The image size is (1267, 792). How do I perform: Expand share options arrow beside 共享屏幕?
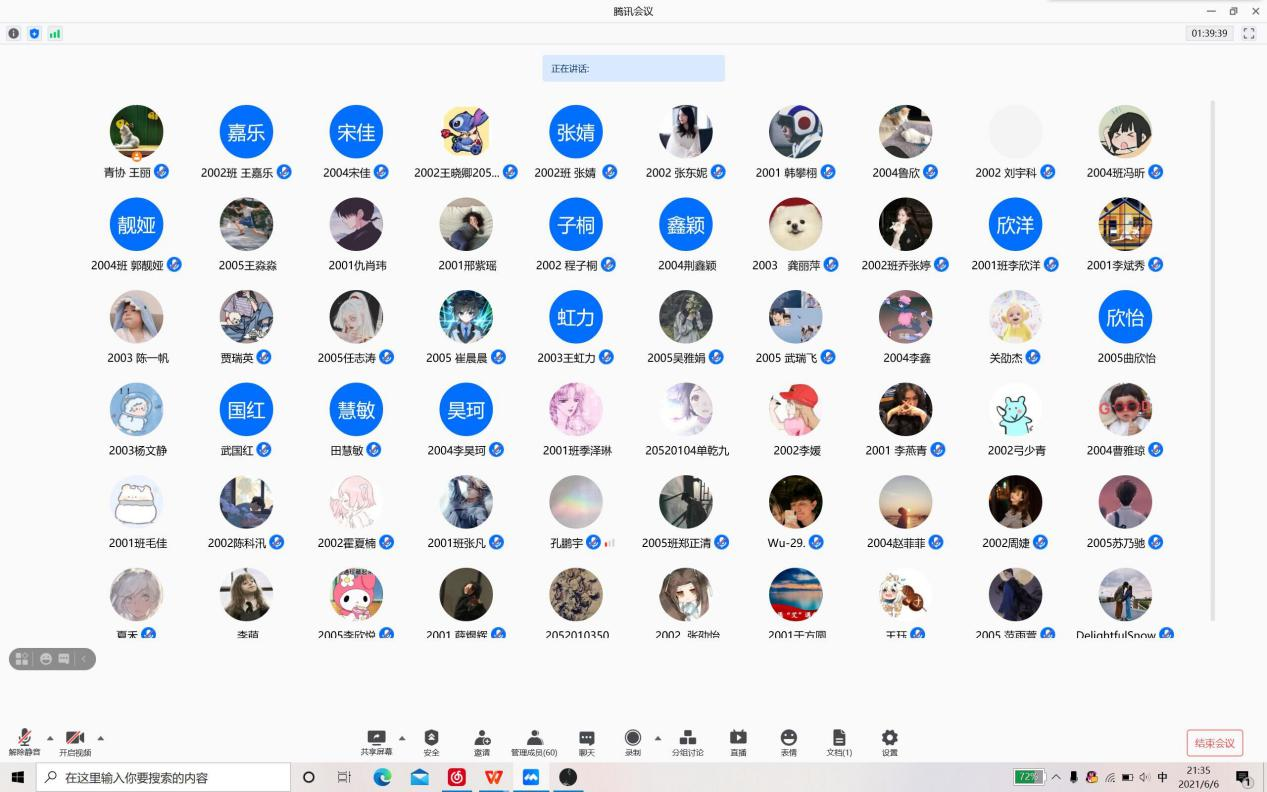(x=402, y=738)
